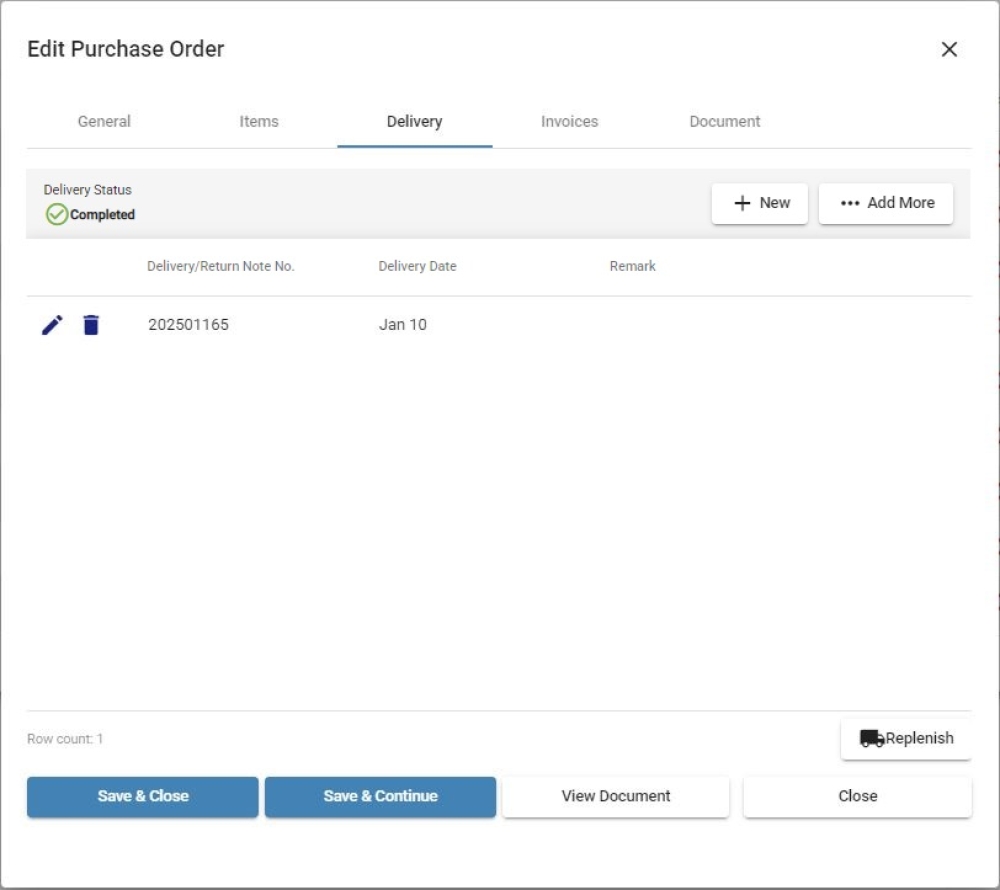This screenshot has height=890, width=1000.
Task: Close the Edit Purchase Order dialog with X
Action: point(949,49)
